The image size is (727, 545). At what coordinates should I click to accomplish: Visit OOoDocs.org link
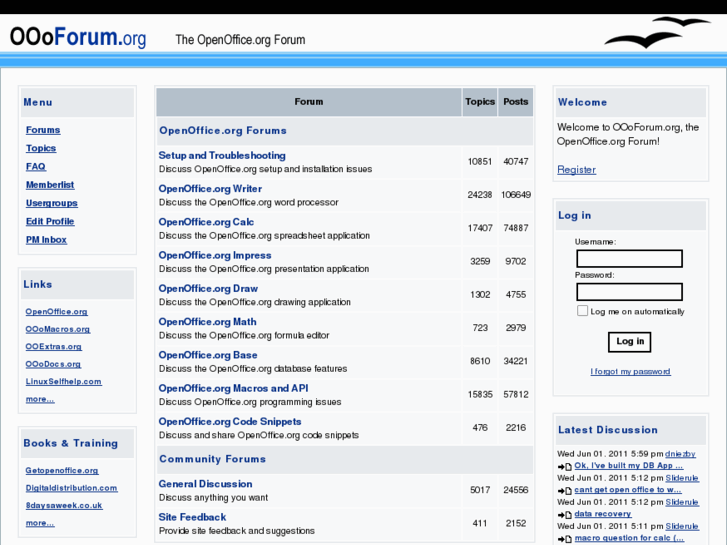click(x=53, y=364)
